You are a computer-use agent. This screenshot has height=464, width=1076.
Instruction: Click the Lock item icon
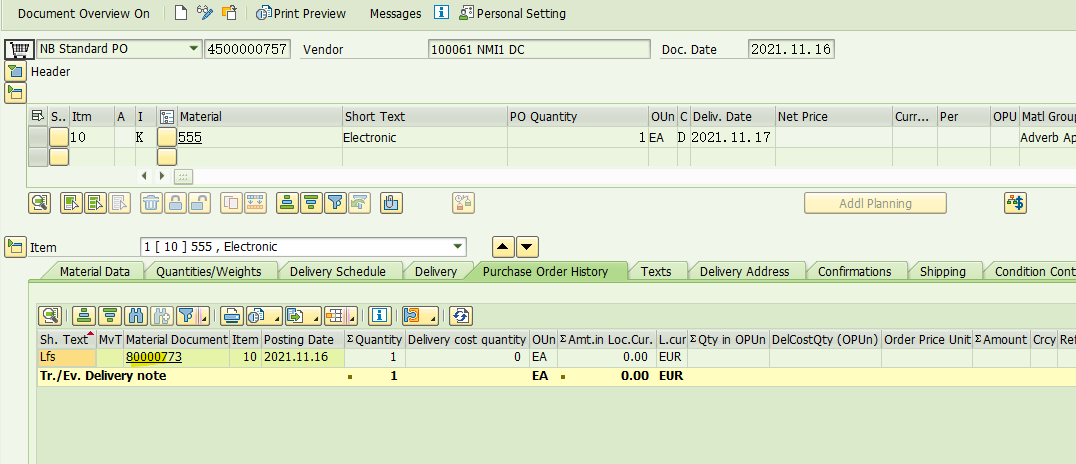point(175,202)
